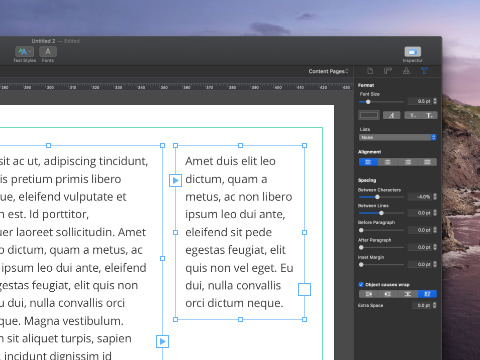Click the bottom-center handle of right text box

(x=240, y=319)
